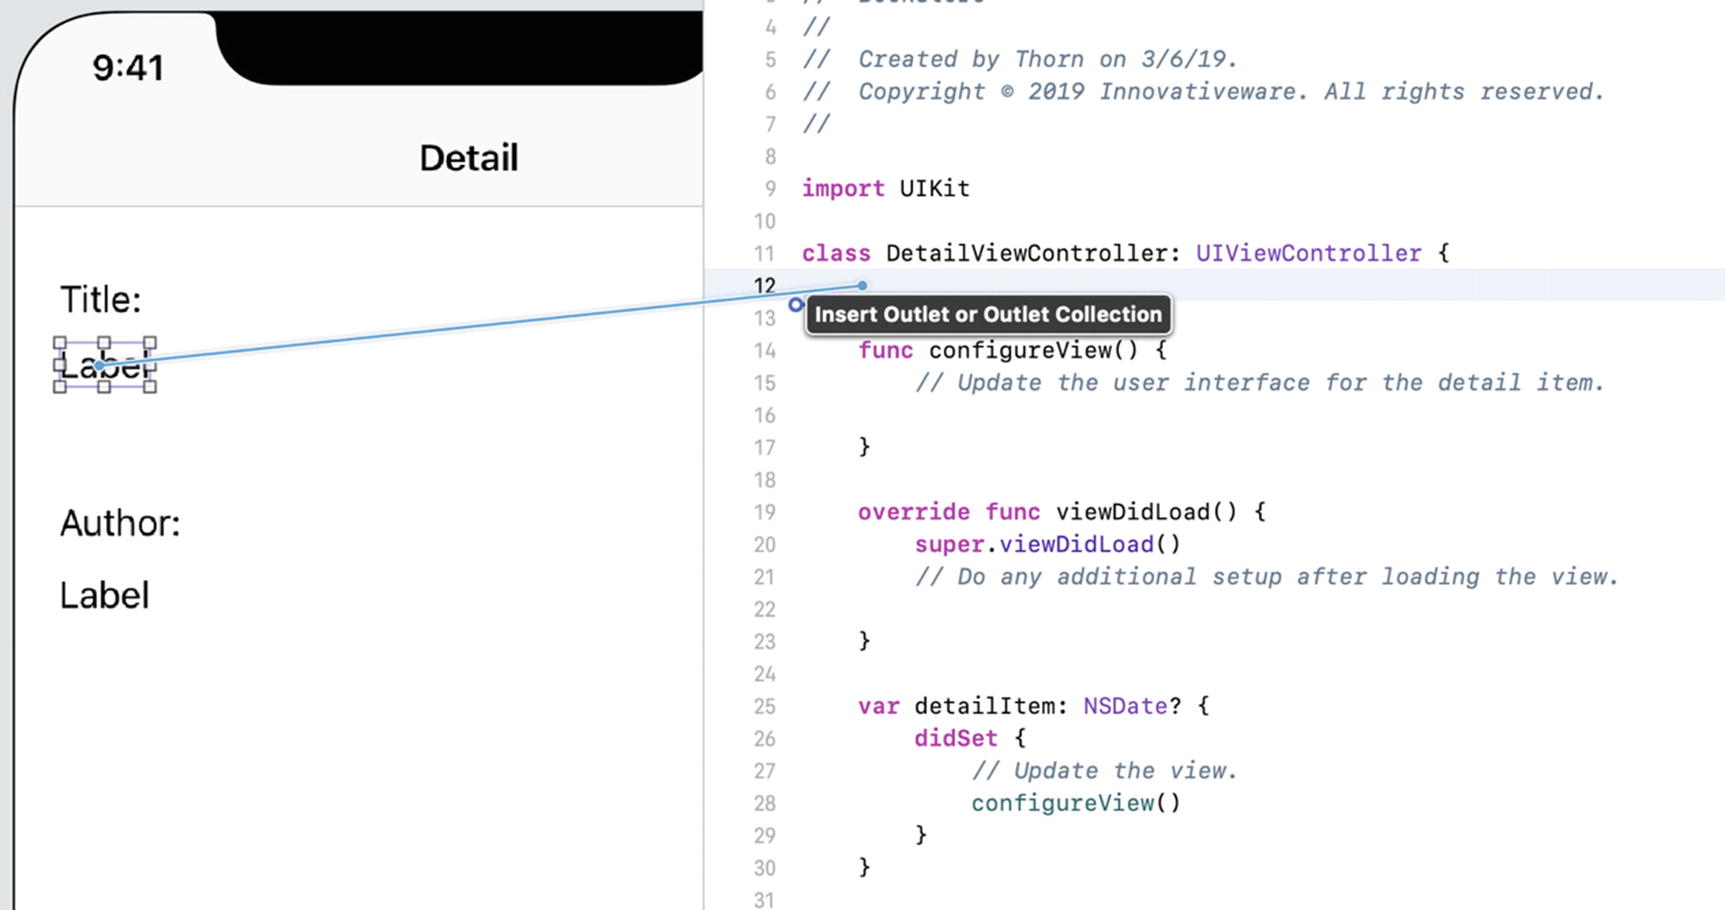Click the didSet line
This screenshot has height=910, width=1725.
(970, 738)
